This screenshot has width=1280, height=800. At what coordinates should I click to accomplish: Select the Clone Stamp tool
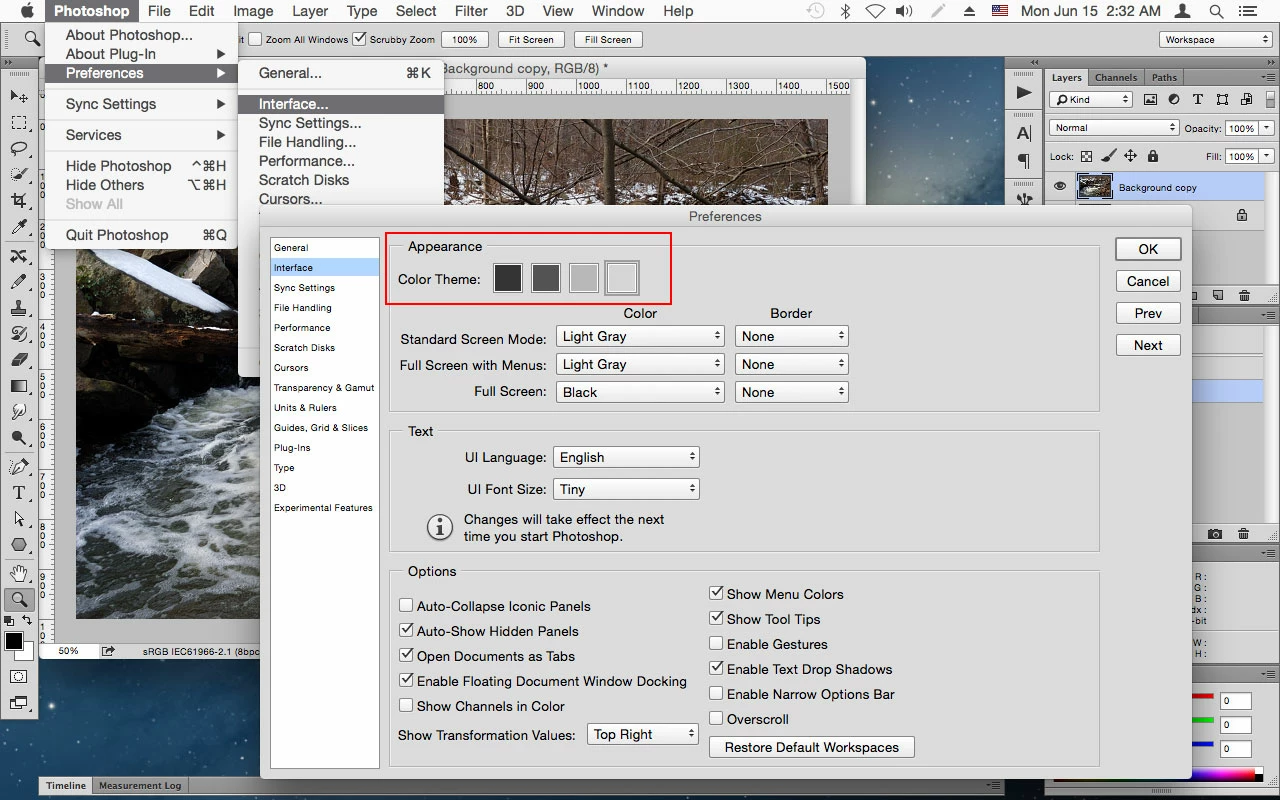point(19,308)
